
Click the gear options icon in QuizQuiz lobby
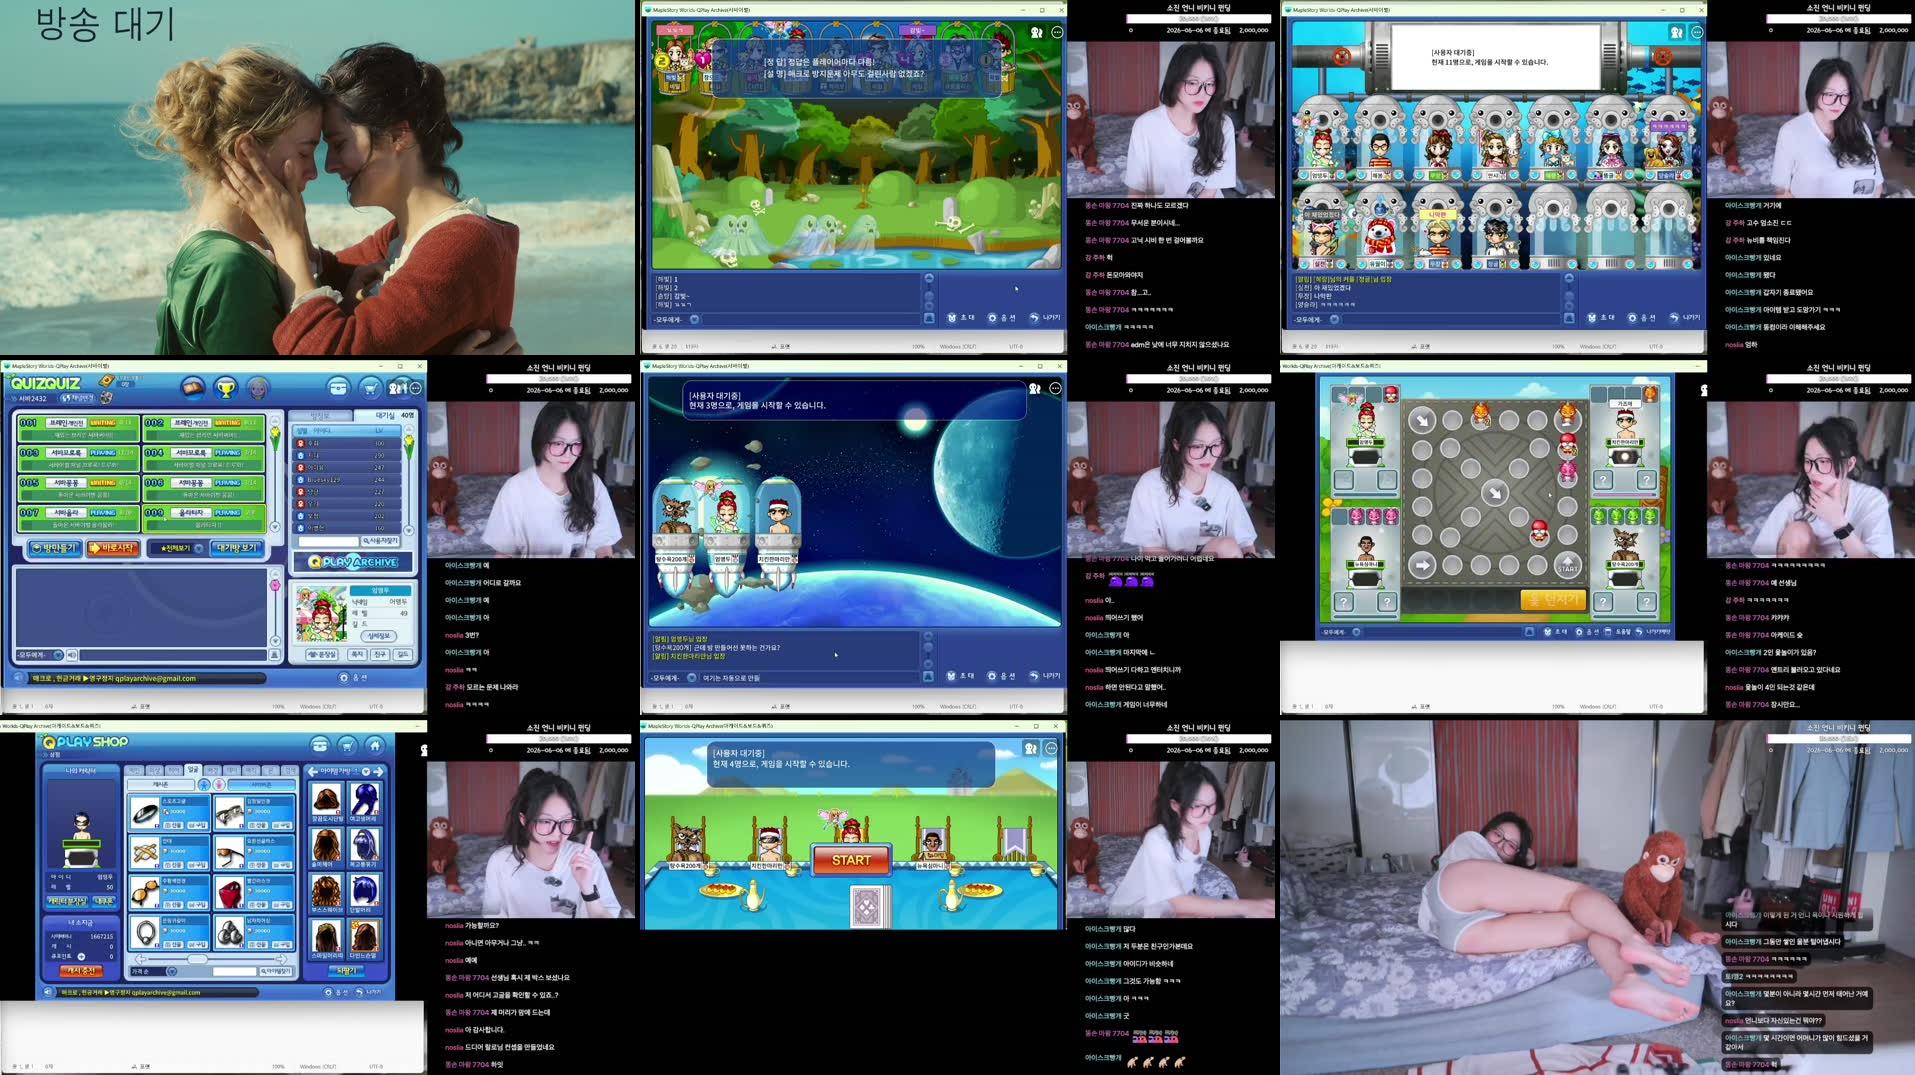tap(344, 677)
